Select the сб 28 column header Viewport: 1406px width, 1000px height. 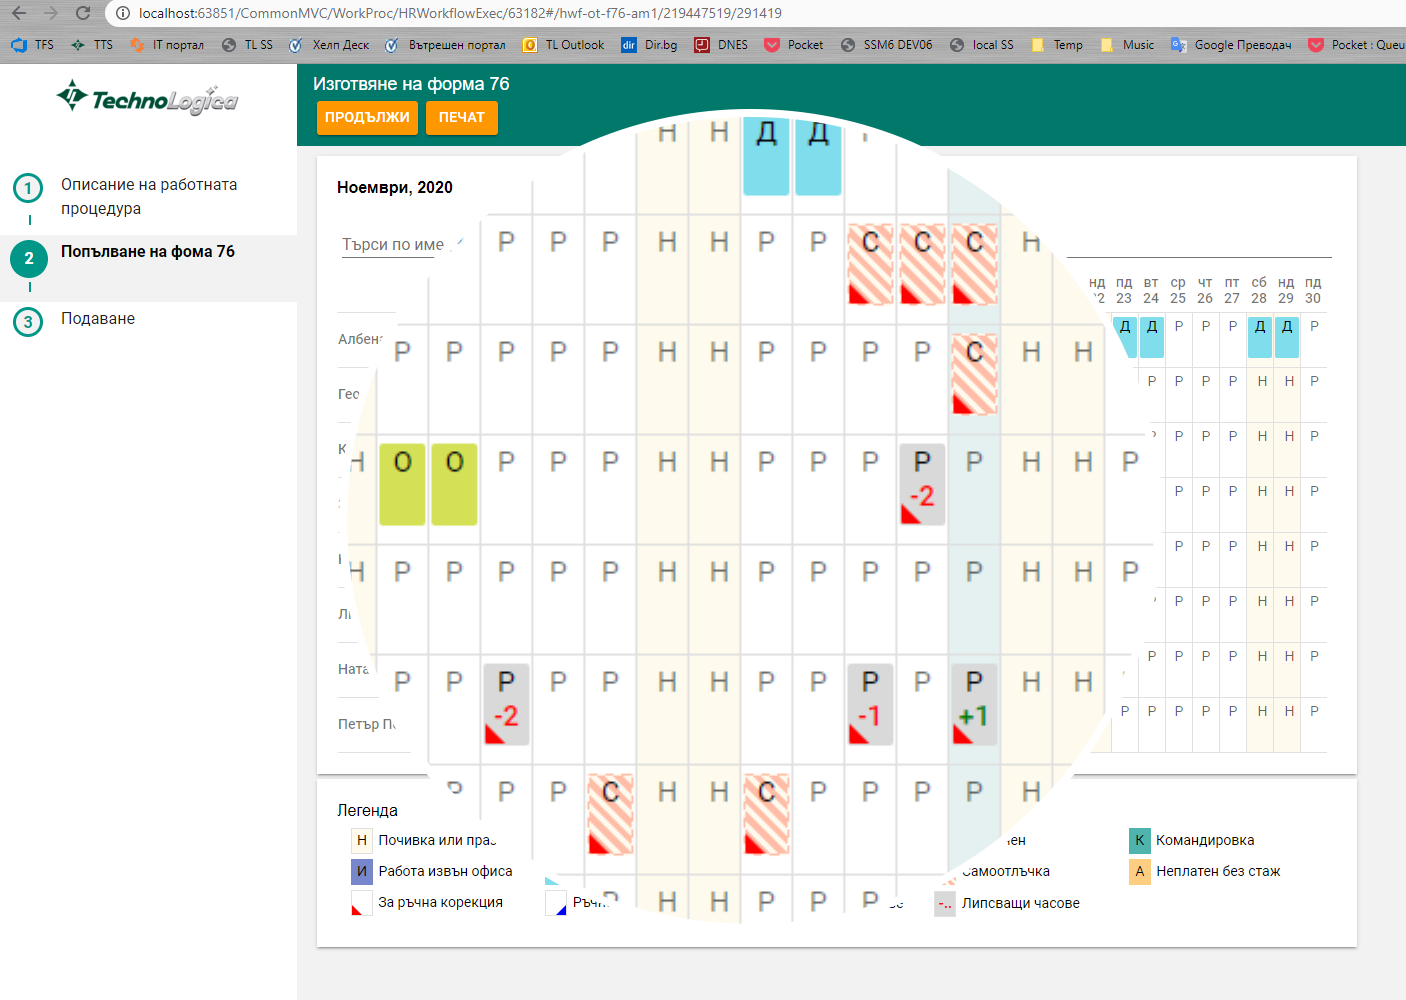pyautogui.click(x=1259, y=290)
